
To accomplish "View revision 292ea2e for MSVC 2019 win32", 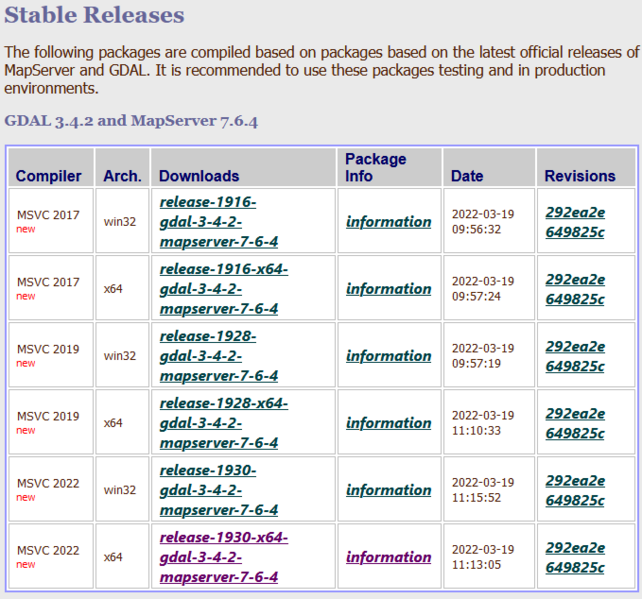I will pyautogui.click(x=575, y=346).
